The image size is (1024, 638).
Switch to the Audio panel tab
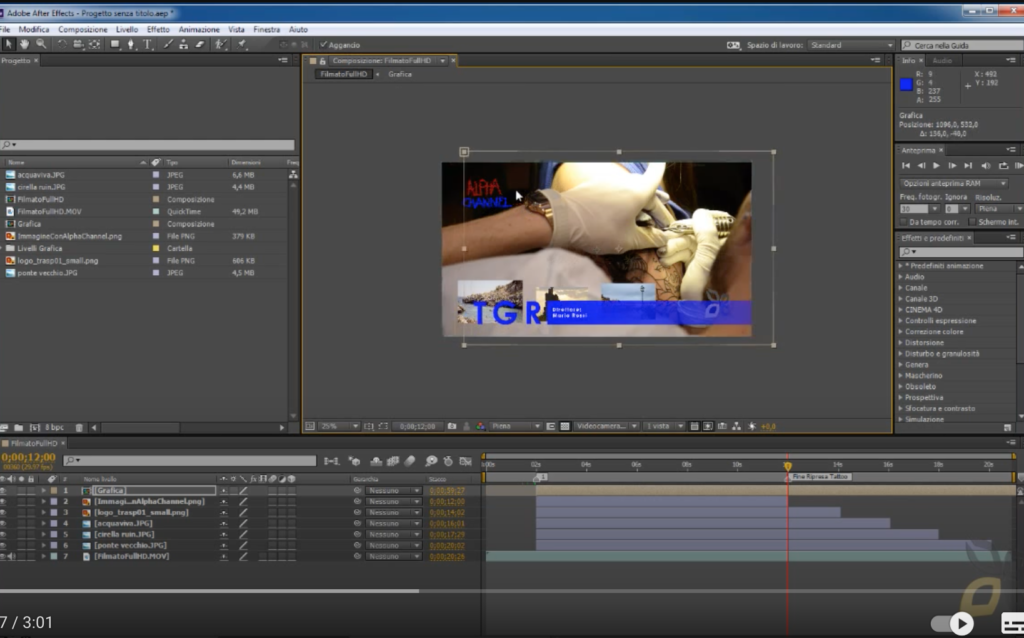[x=942, y=60]
